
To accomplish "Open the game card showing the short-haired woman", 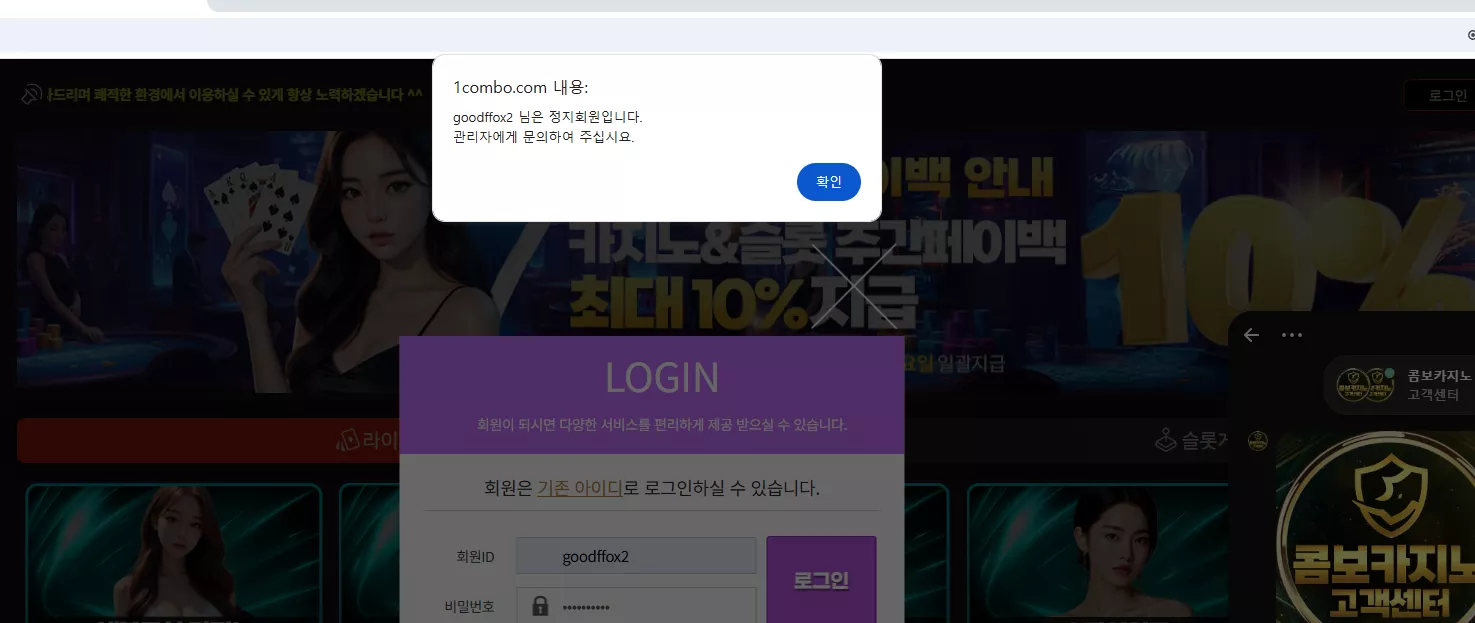I will [1097, 553].
